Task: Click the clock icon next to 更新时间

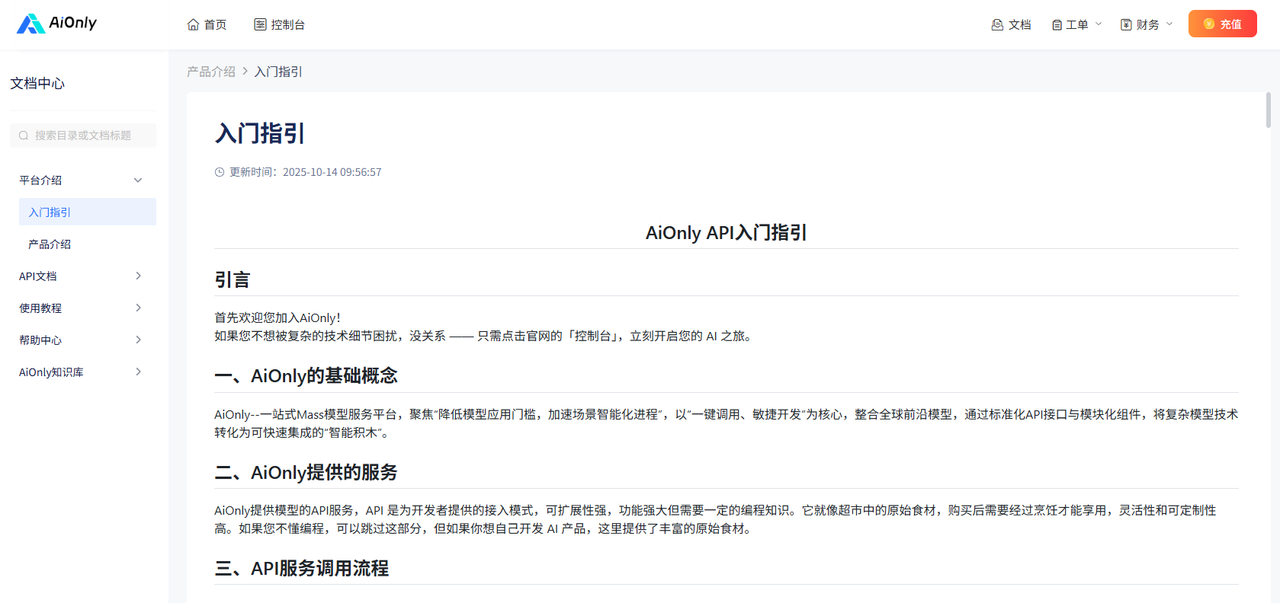Action: [220, 172]
